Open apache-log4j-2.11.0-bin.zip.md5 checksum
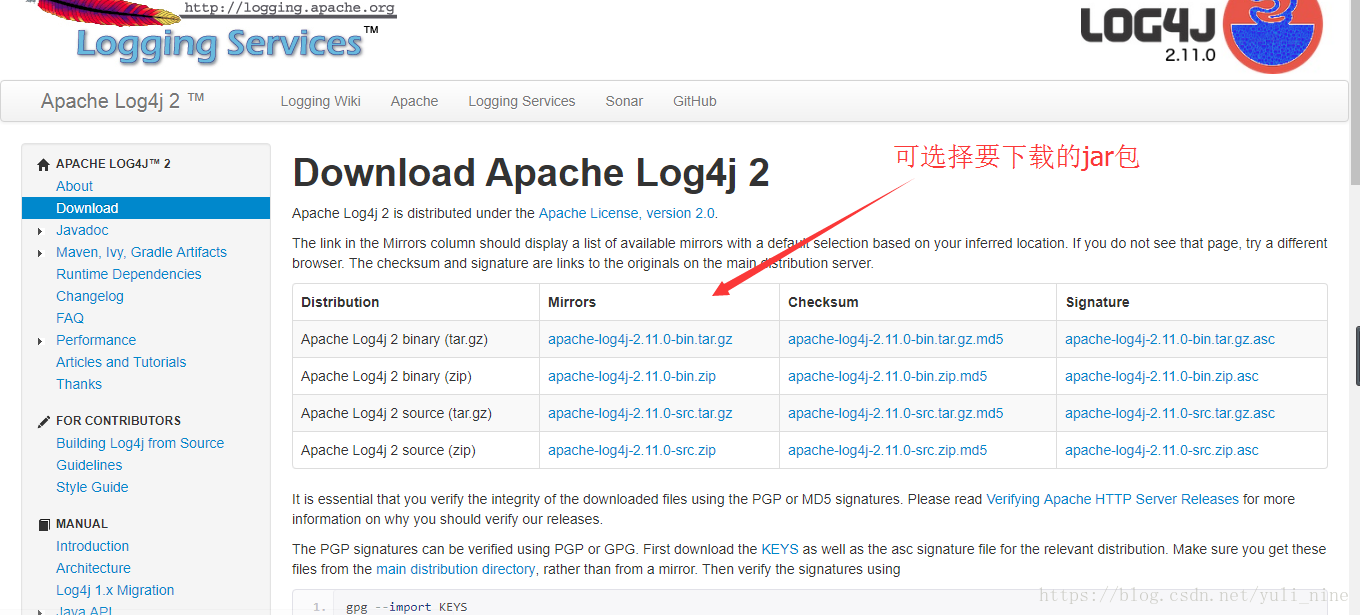Viewport: 1360px width, 615px height. (887, 376)
